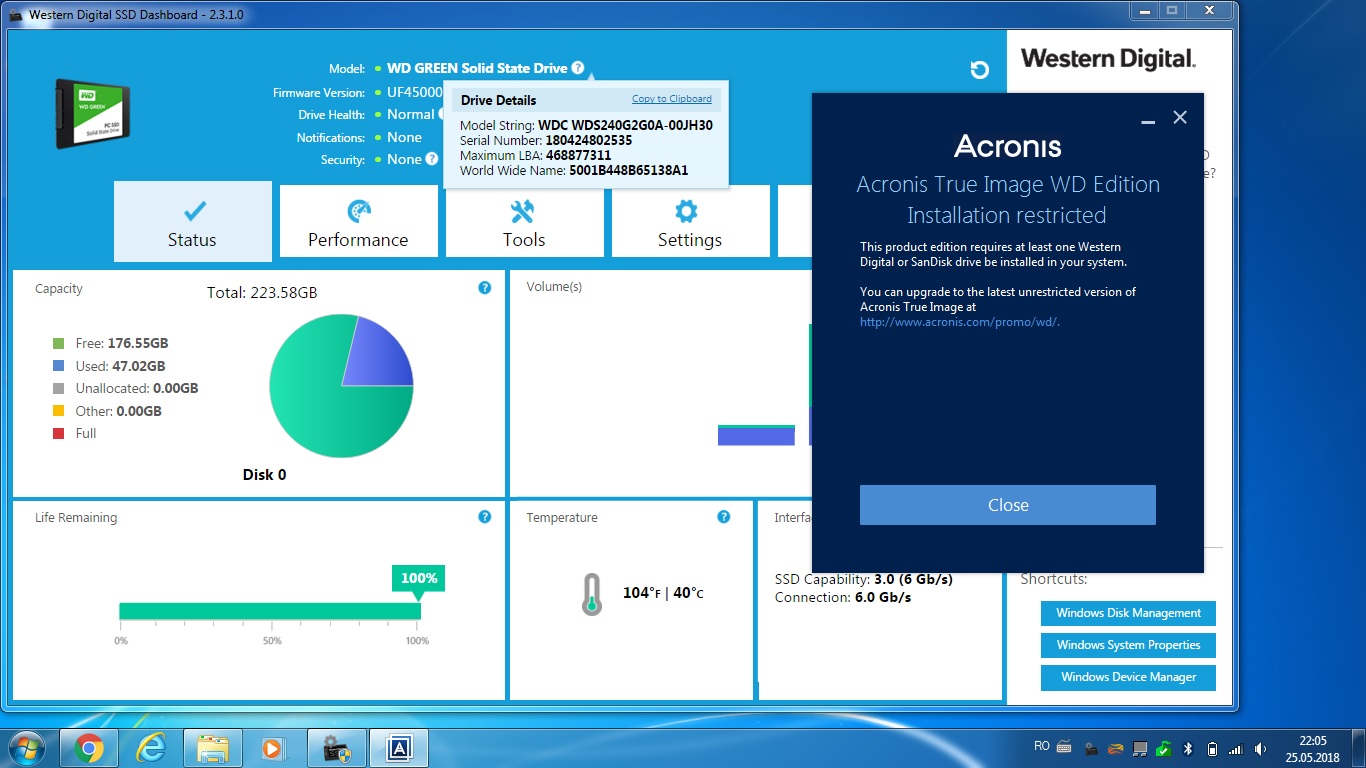The height and width of the screenshot is (768, 1366).
Task: Click the blue horizontal bar in the Volume(s) panel
Action: pyautogui.click(x=756, y=436)
